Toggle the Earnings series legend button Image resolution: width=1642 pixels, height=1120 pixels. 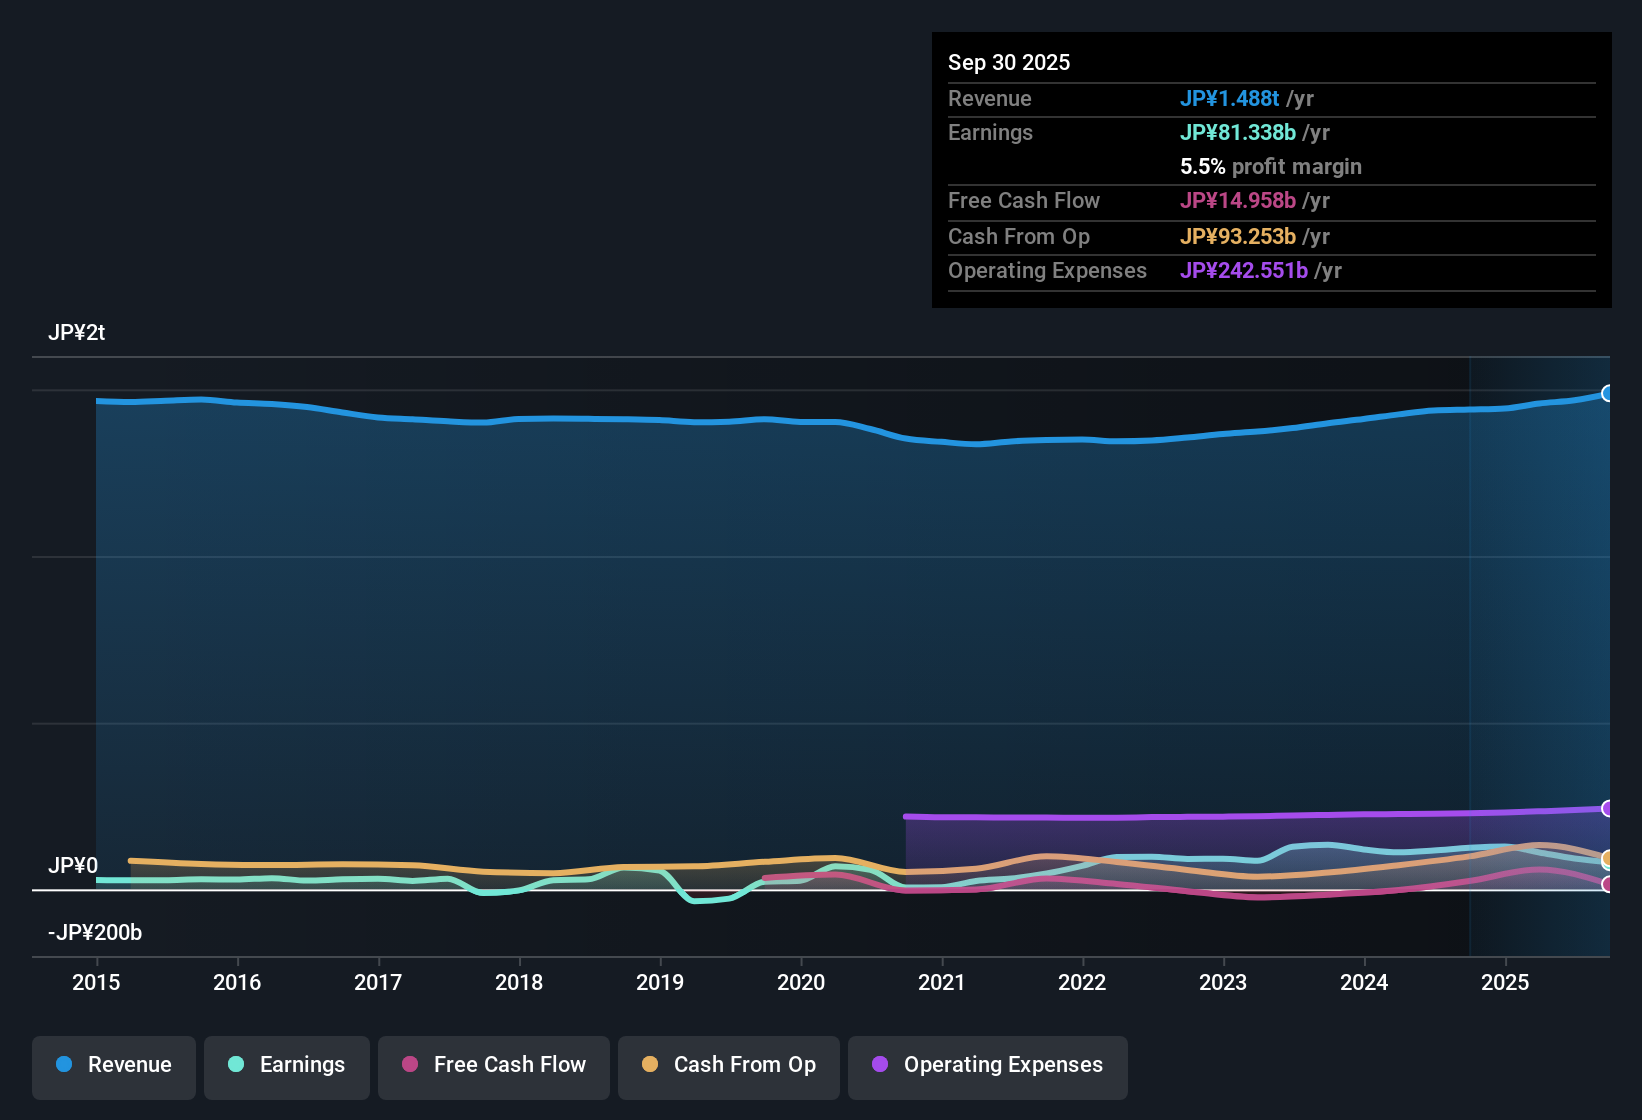287,1066
